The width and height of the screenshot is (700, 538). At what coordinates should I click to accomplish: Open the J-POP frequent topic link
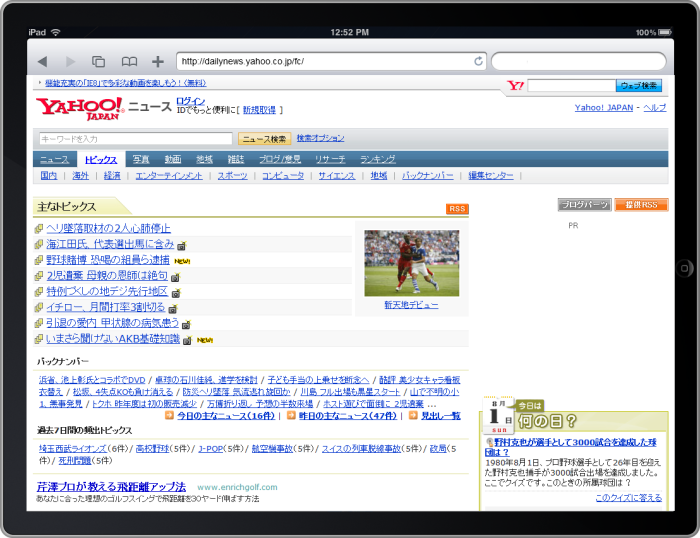(210, 449)
